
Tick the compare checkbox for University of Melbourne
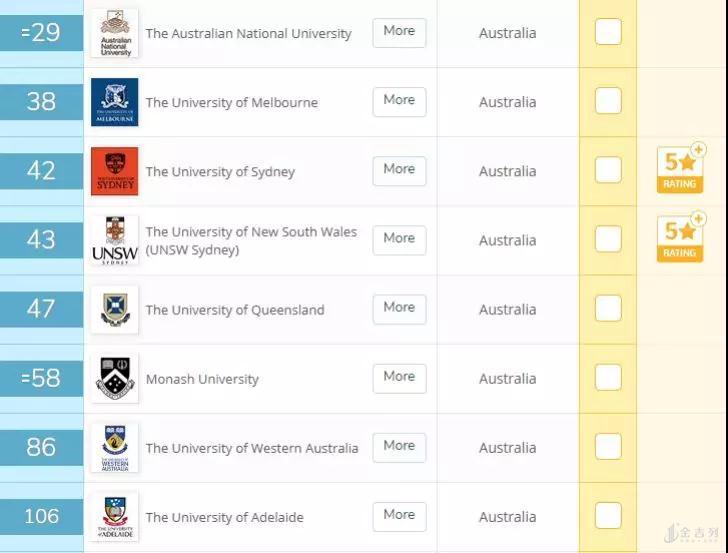[x=608, y=101]
